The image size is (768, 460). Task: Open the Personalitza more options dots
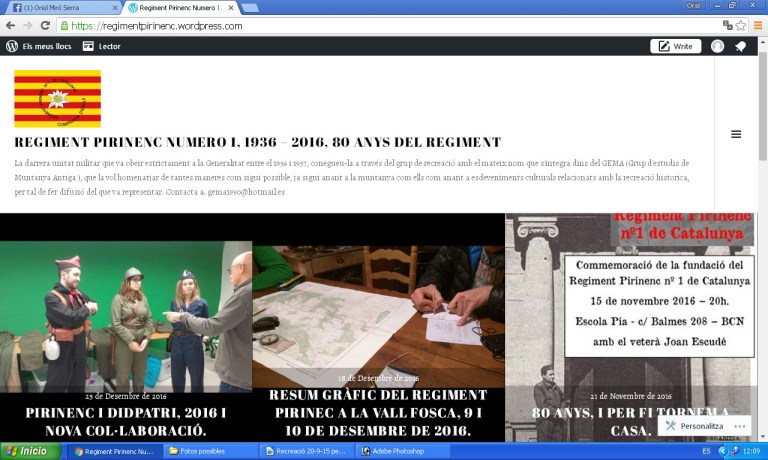[739, 426]
